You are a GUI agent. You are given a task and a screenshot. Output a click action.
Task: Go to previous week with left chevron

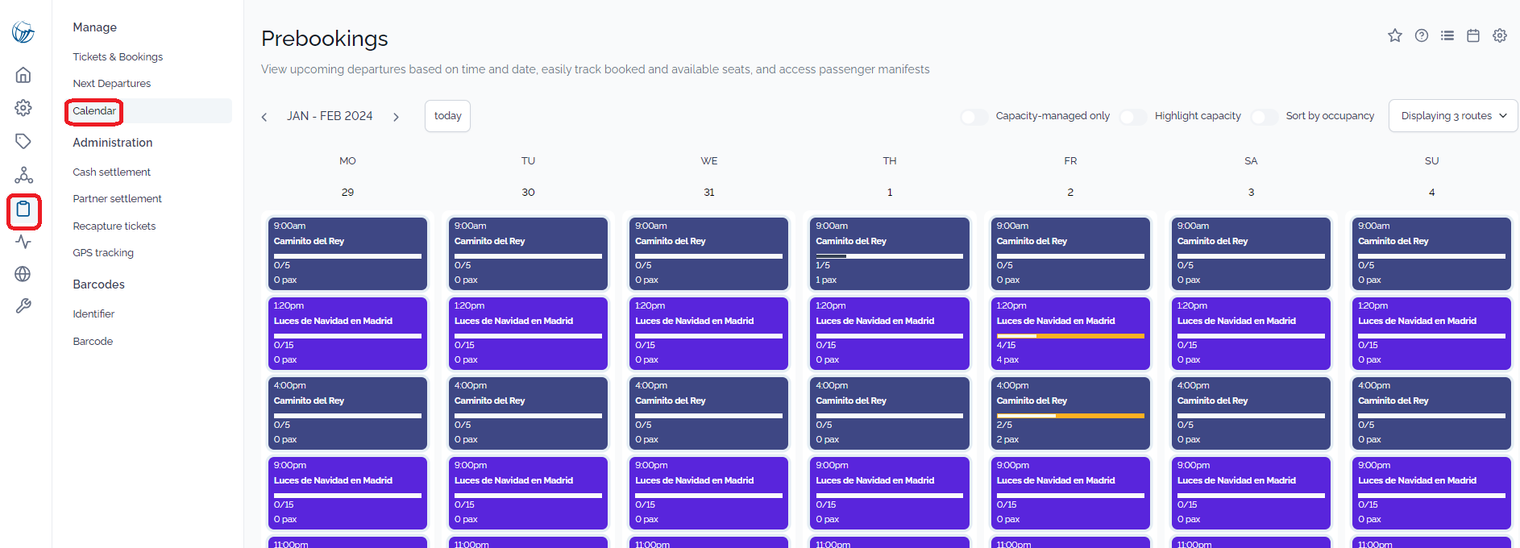click(264, 117)
